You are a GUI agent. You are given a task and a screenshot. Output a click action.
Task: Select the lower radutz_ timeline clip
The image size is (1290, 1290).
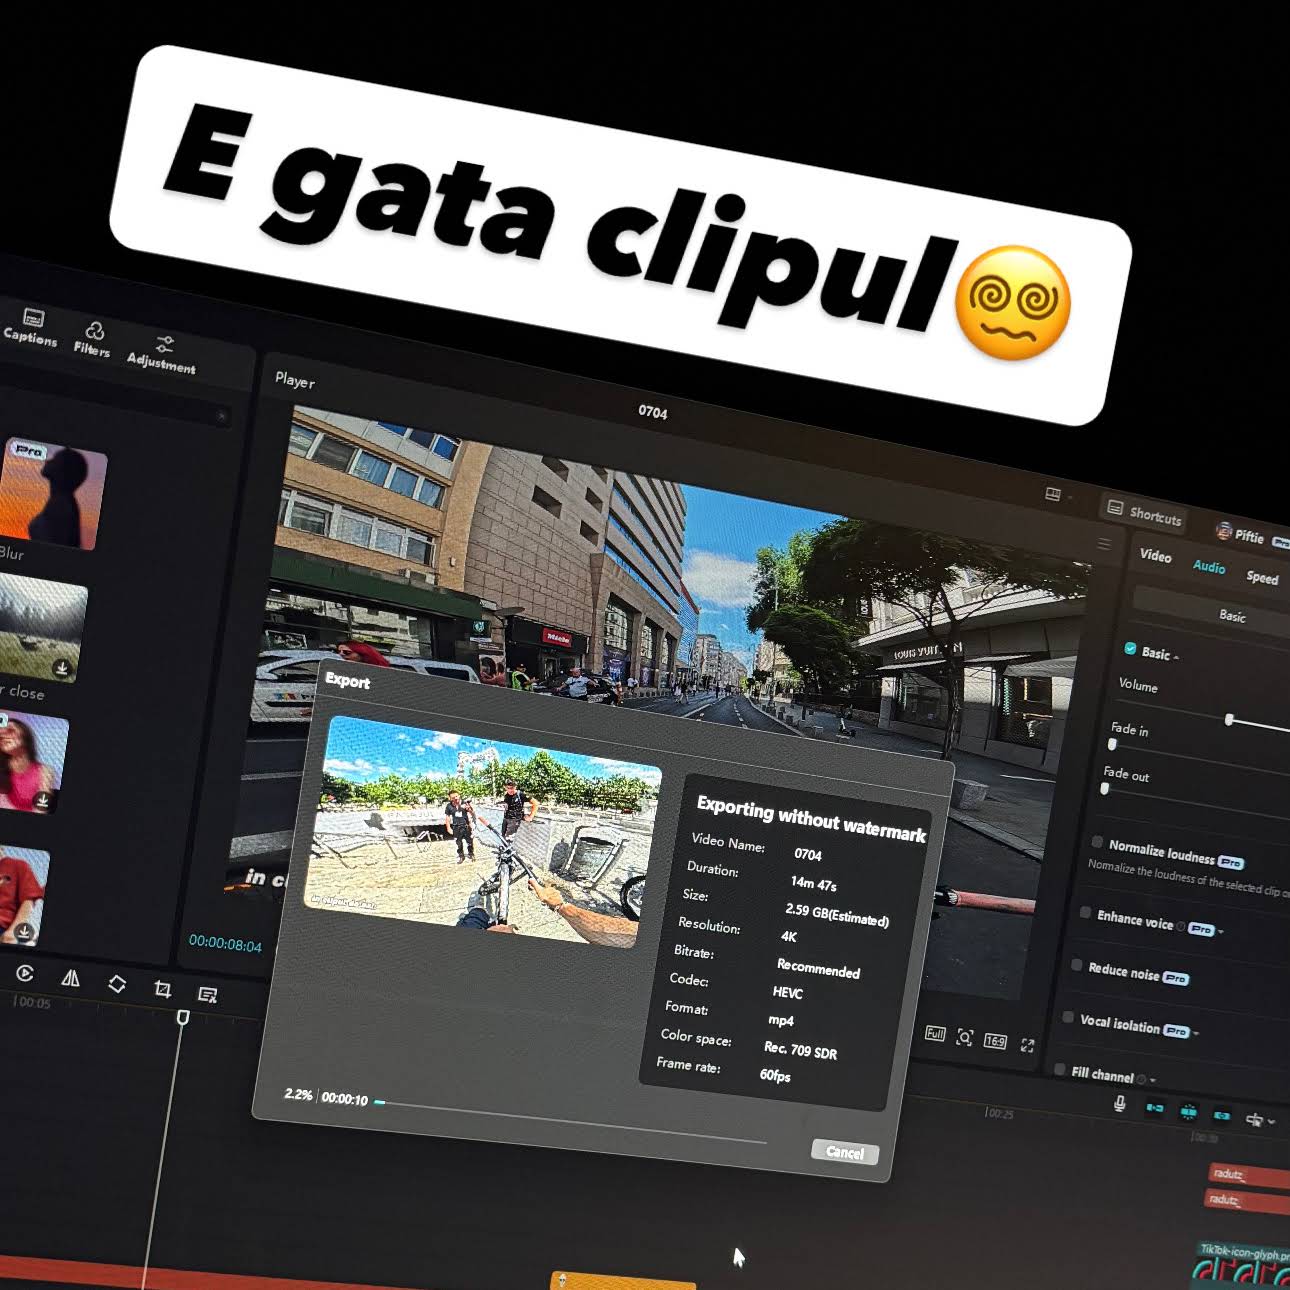tap(1246, 1200)
